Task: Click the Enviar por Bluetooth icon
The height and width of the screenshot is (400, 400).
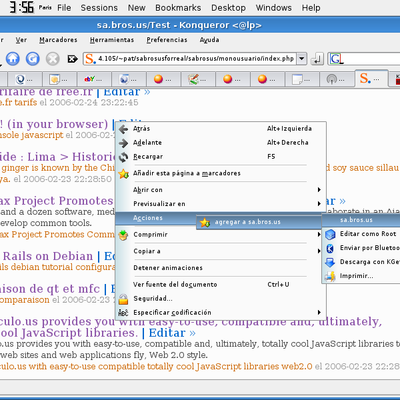Action: tap(330, 248)
